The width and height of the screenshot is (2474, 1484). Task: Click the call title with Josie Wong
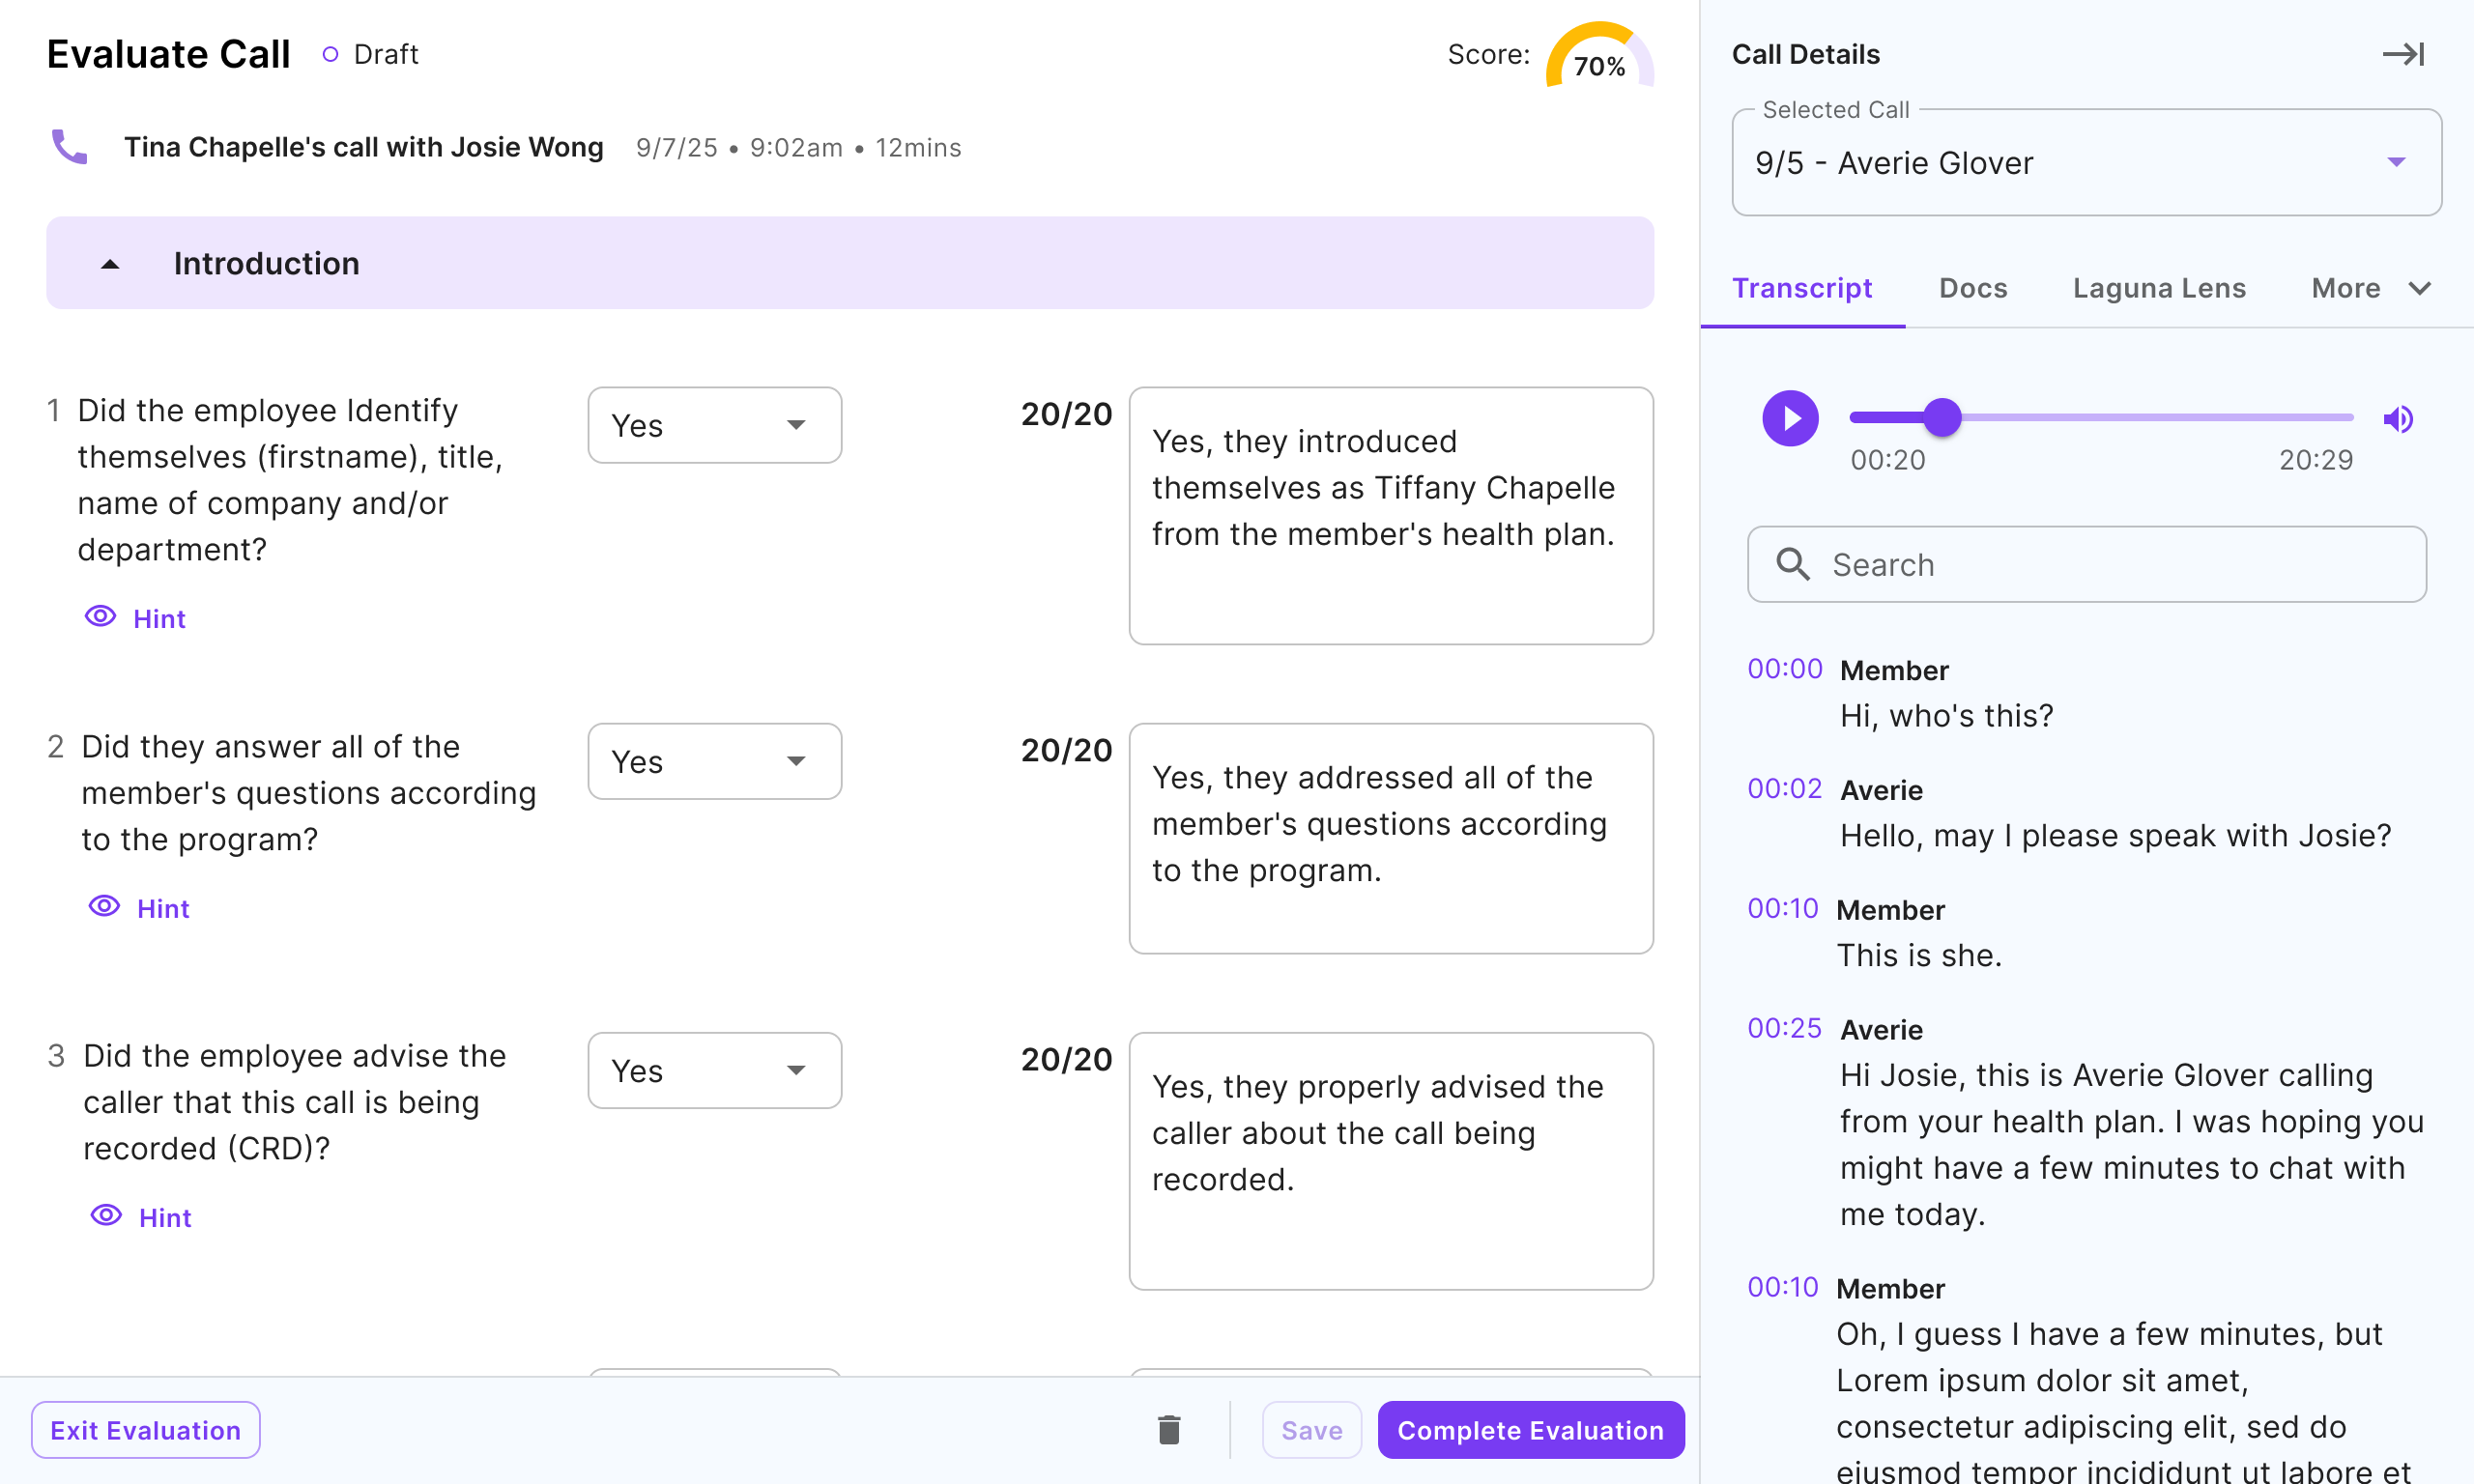364,147
